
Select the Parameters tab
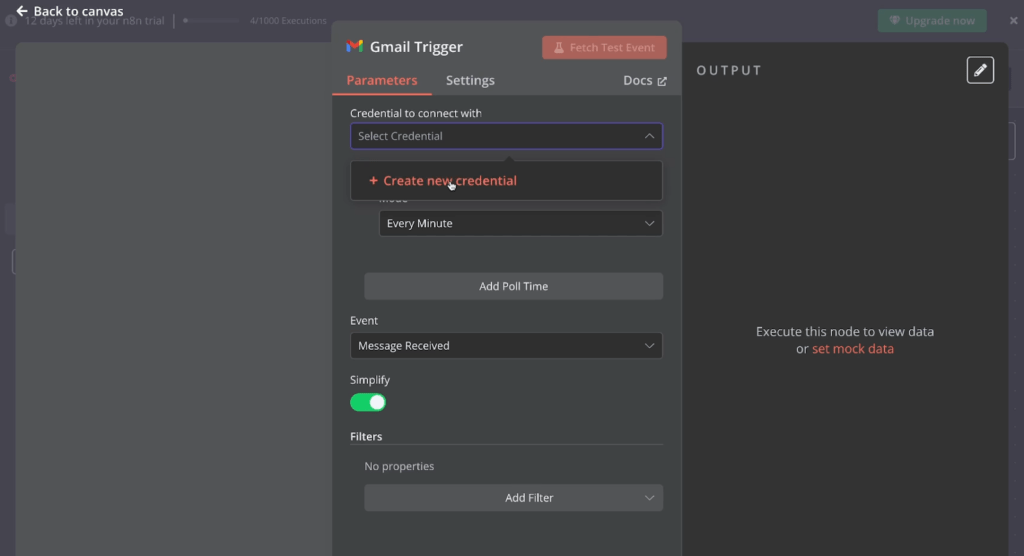tap(382, 81)
